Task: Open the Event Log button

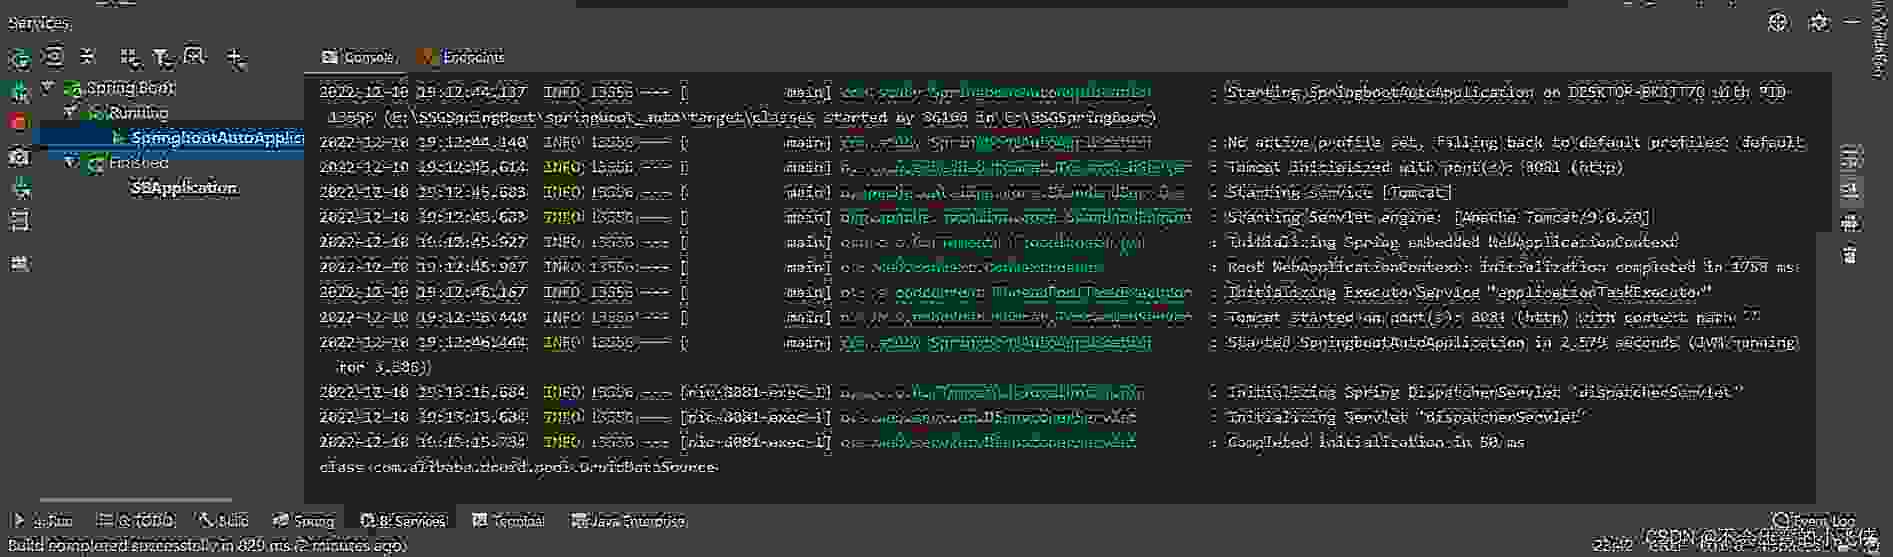Action: (1814, 520)
